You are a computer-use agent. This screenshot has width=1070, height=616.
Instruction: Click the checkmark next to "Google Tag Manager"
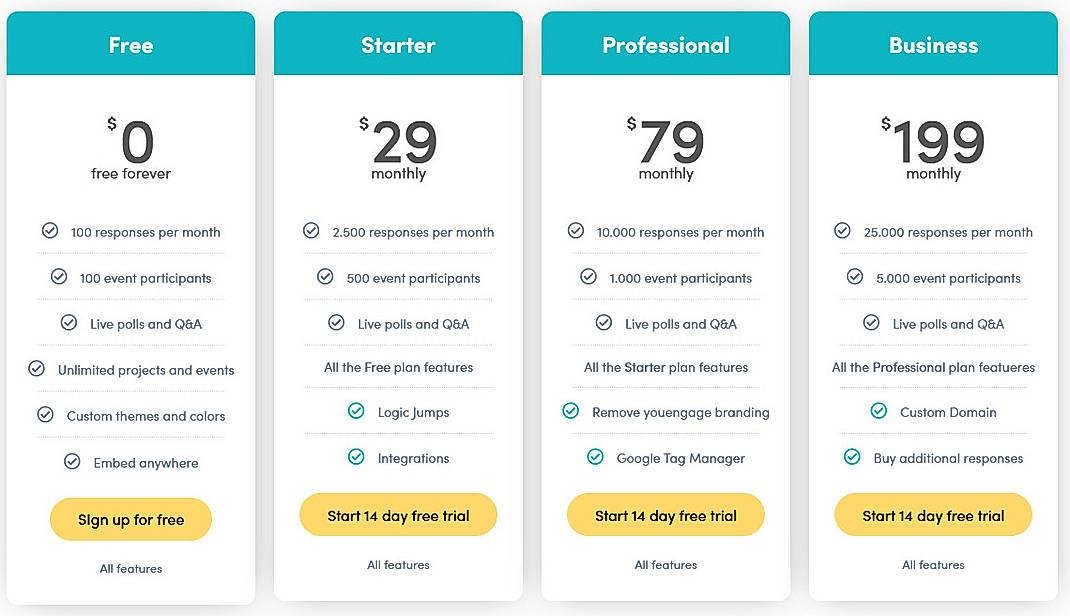click(x=596, y=458)
